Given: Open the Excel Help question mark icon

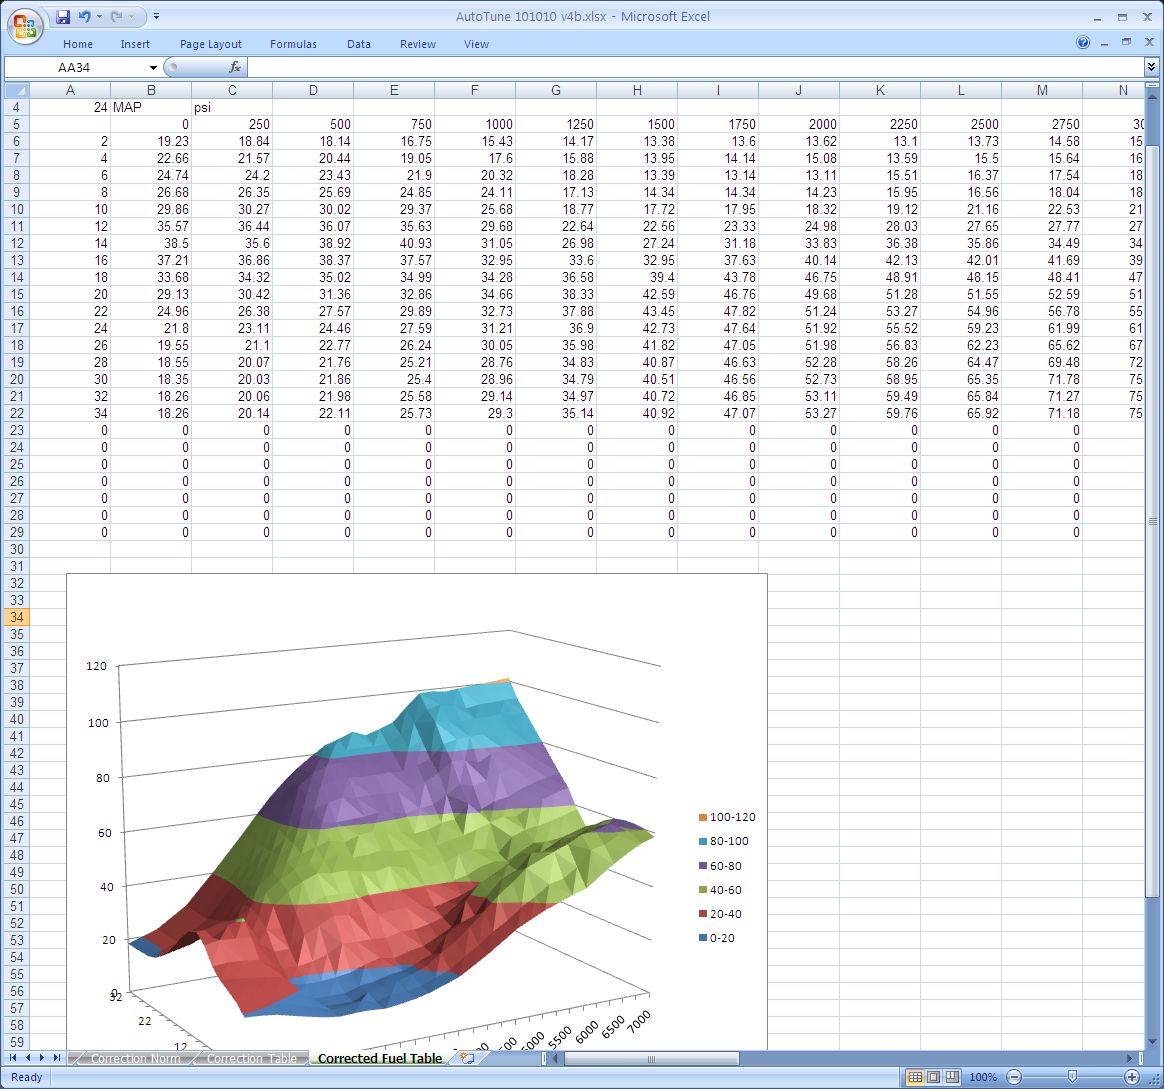Looking at the screenshot, I should 1083,43.
